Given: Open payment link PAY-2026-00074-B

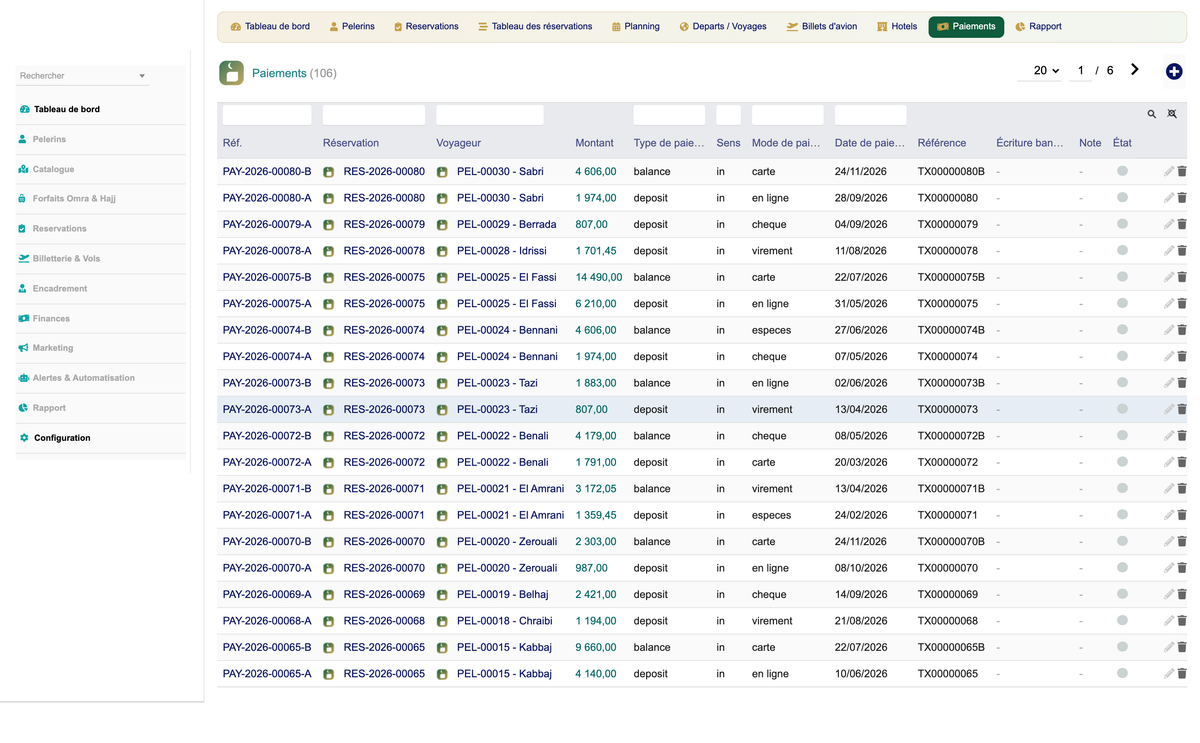Looking at the screenshot, I should [267, 330].
